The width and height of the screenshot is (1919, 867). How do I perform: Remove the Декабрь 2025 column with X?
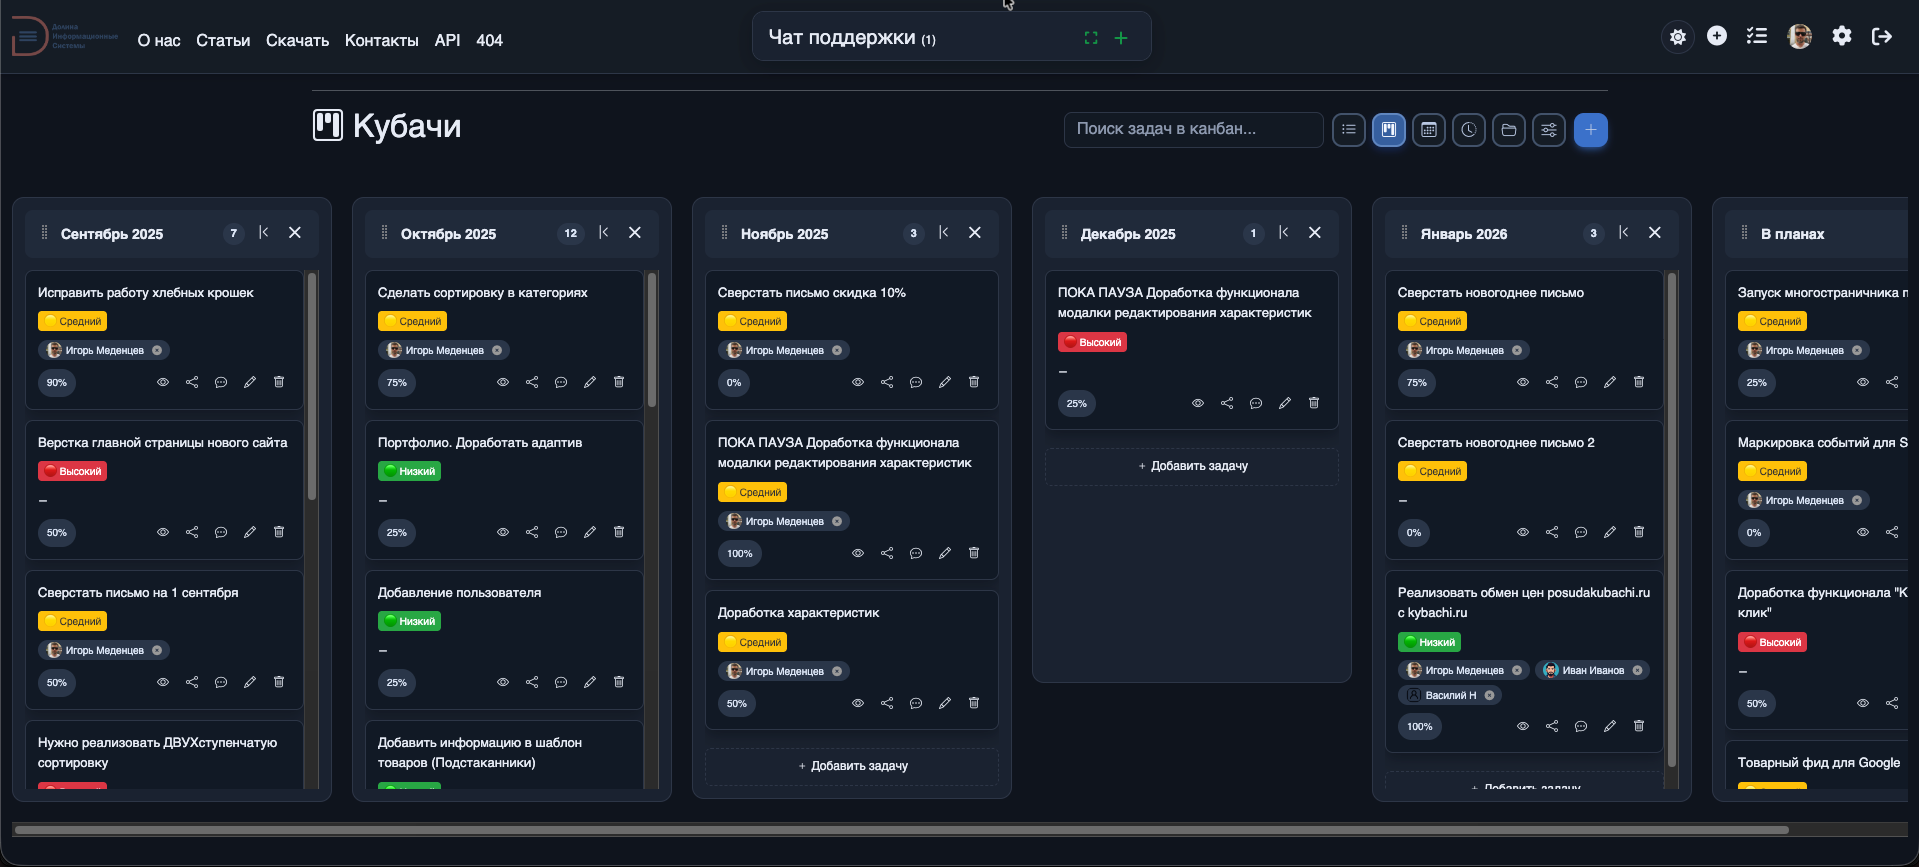(x=1315, y=232)
